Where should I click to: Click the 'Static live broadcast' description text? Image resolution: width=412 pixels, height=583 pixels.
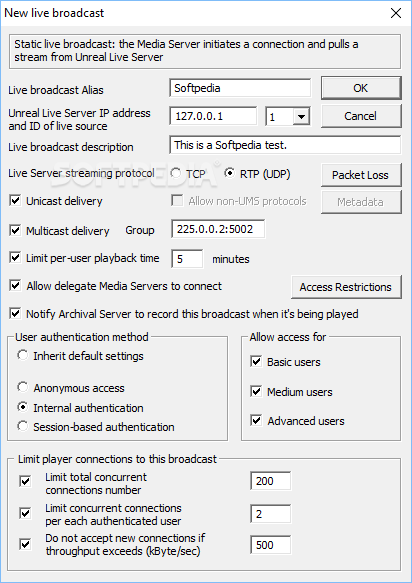pyautogui.click(x=186, y=51)
